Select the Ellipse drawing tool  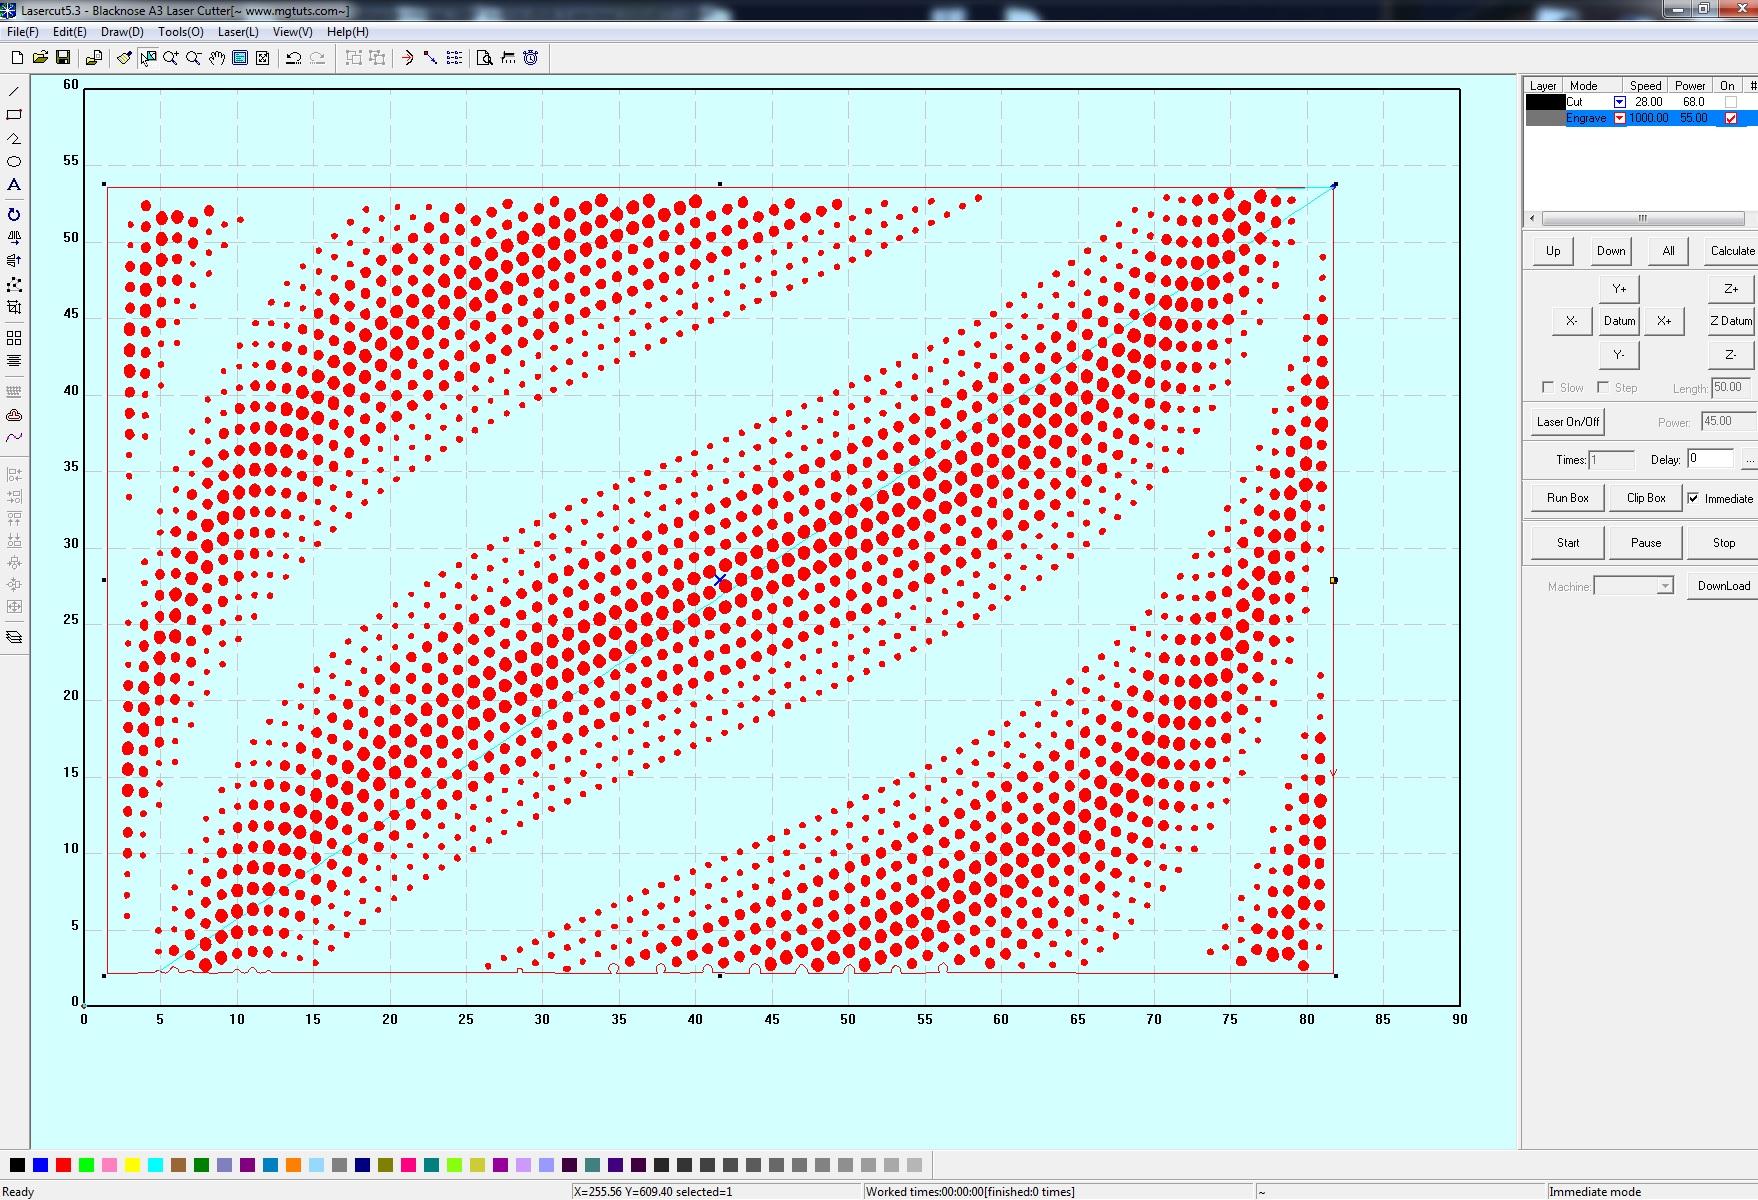(14, 162)
